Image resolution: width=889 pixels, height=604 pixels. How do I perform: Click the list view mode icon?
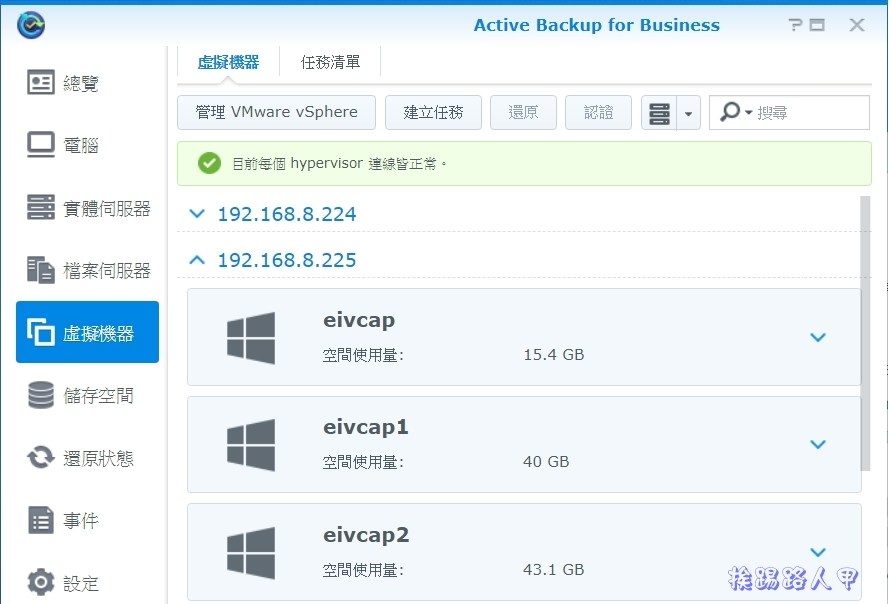pyautogui.click(x=659, y=113)
